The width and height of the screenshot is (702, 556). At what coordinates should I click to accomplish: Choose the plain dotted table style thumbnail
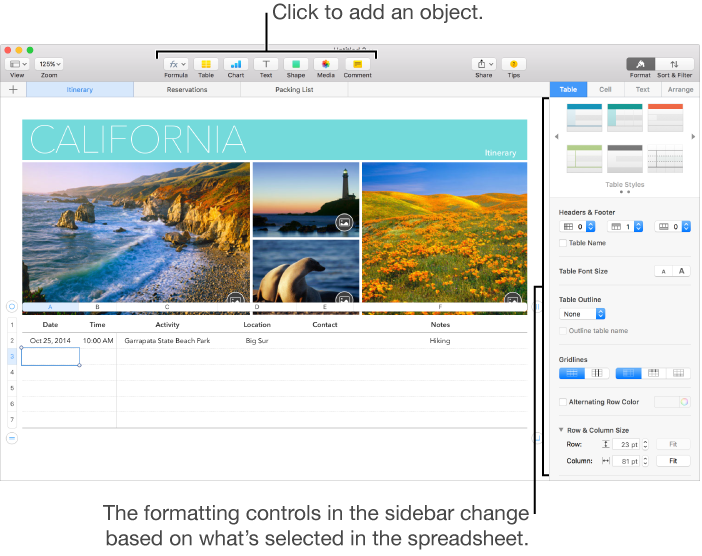click(665, 158)
